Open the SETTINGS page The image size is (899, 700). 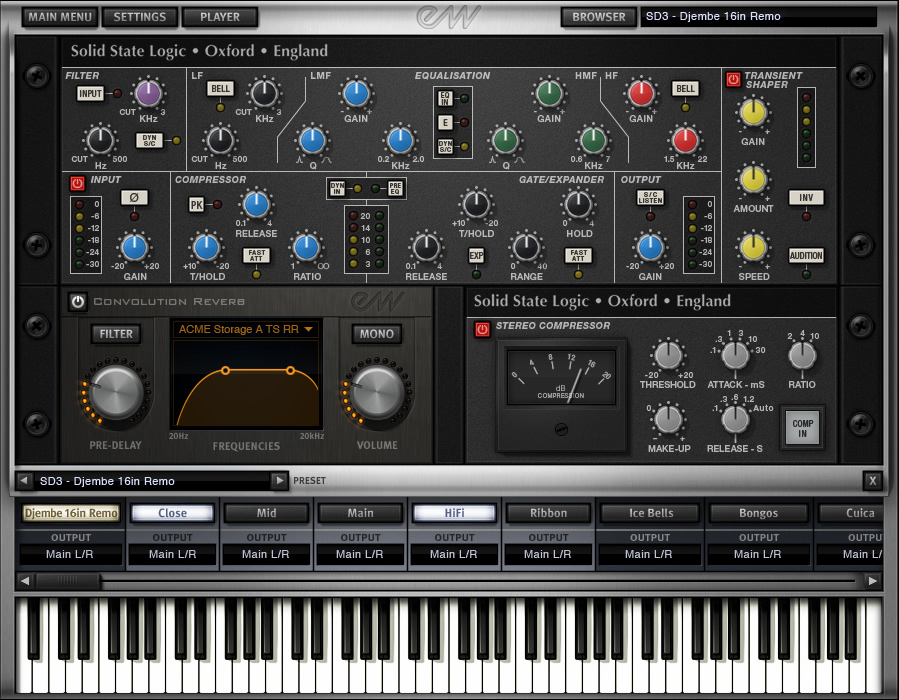(x=139, y=17)
